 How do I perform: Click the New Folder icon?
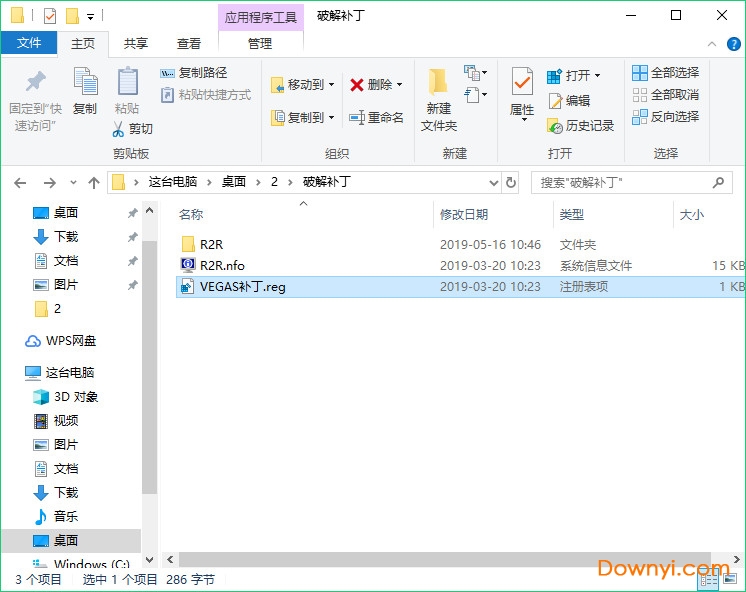tap(438, 82)
